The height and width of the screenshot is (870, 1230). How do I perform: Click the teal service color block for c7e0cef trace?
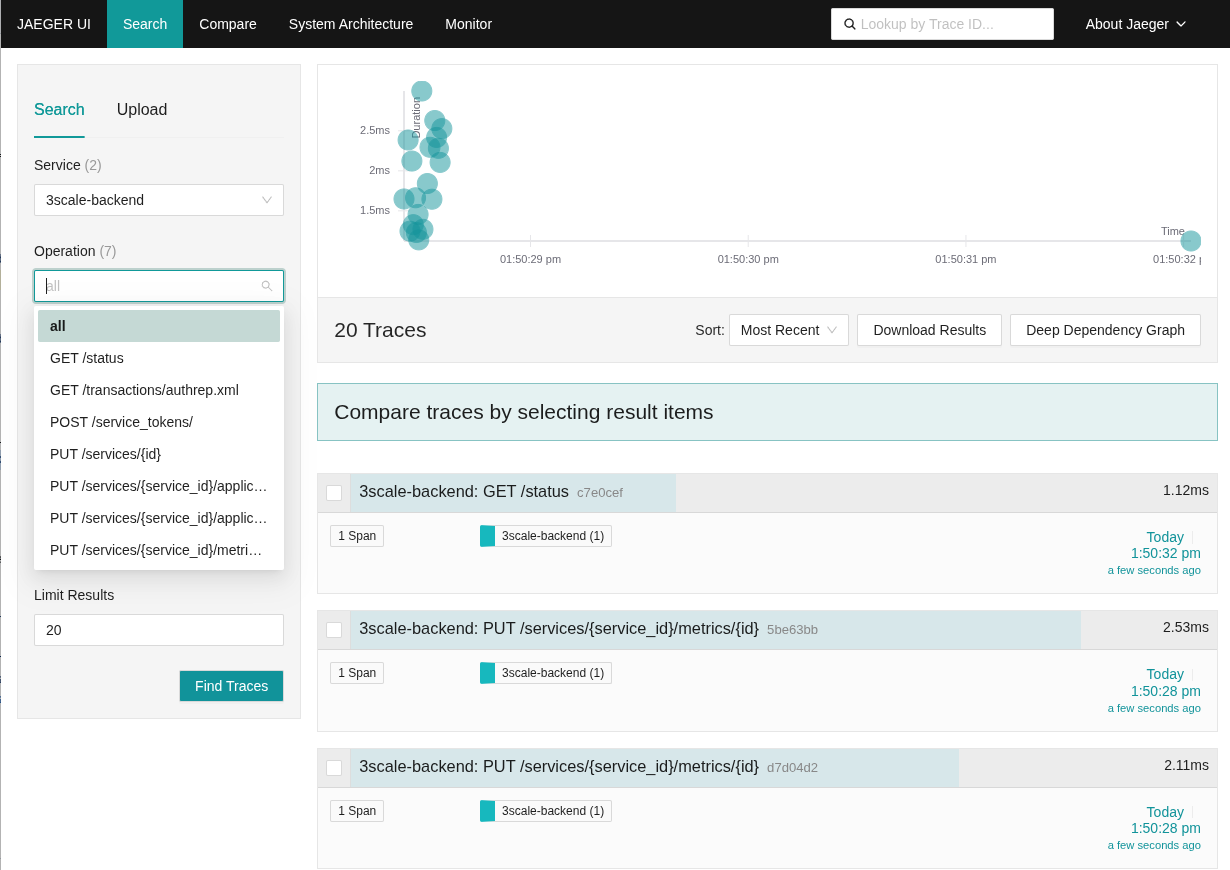click(x=487, y=536)
